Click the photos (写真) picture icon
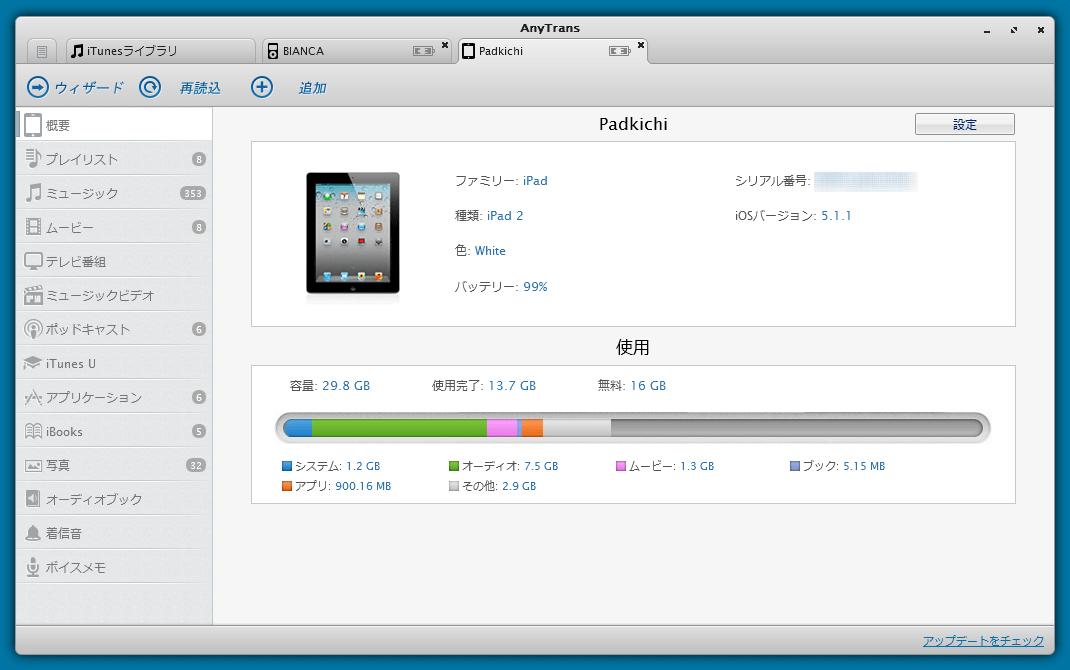The image size is (1070, 670). 33,465
